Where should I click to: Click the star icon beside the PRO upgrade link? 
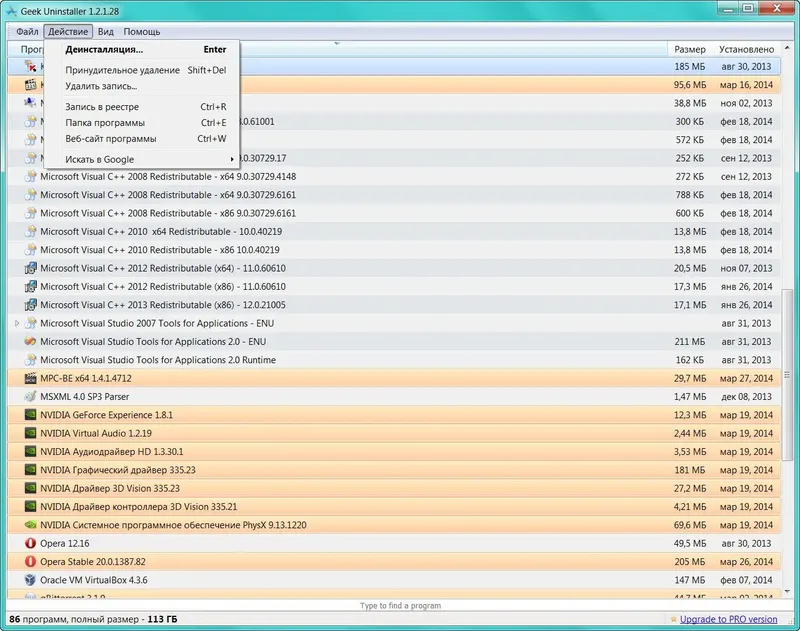coord(673,619)
